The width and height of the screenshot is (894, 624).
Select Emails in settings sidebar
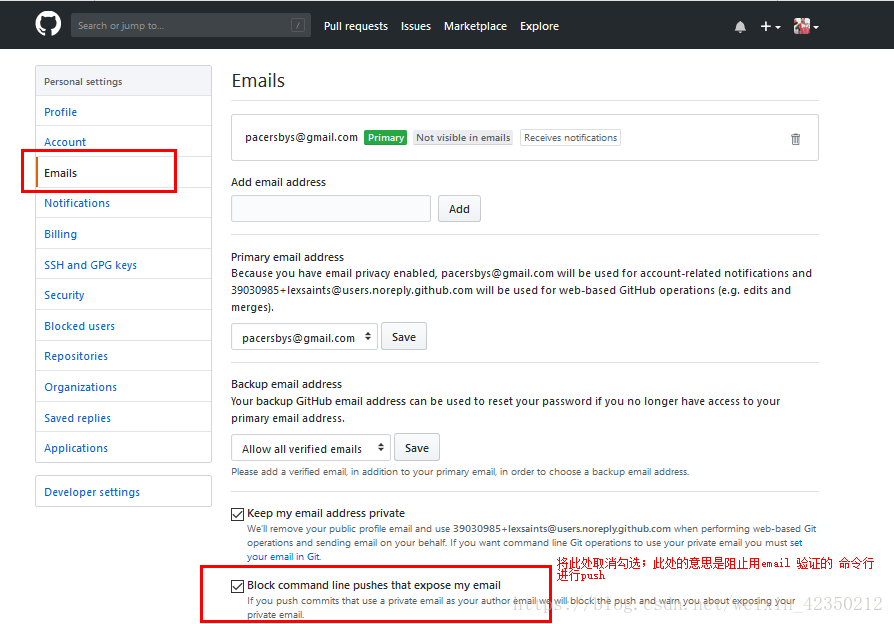[123, 173]
